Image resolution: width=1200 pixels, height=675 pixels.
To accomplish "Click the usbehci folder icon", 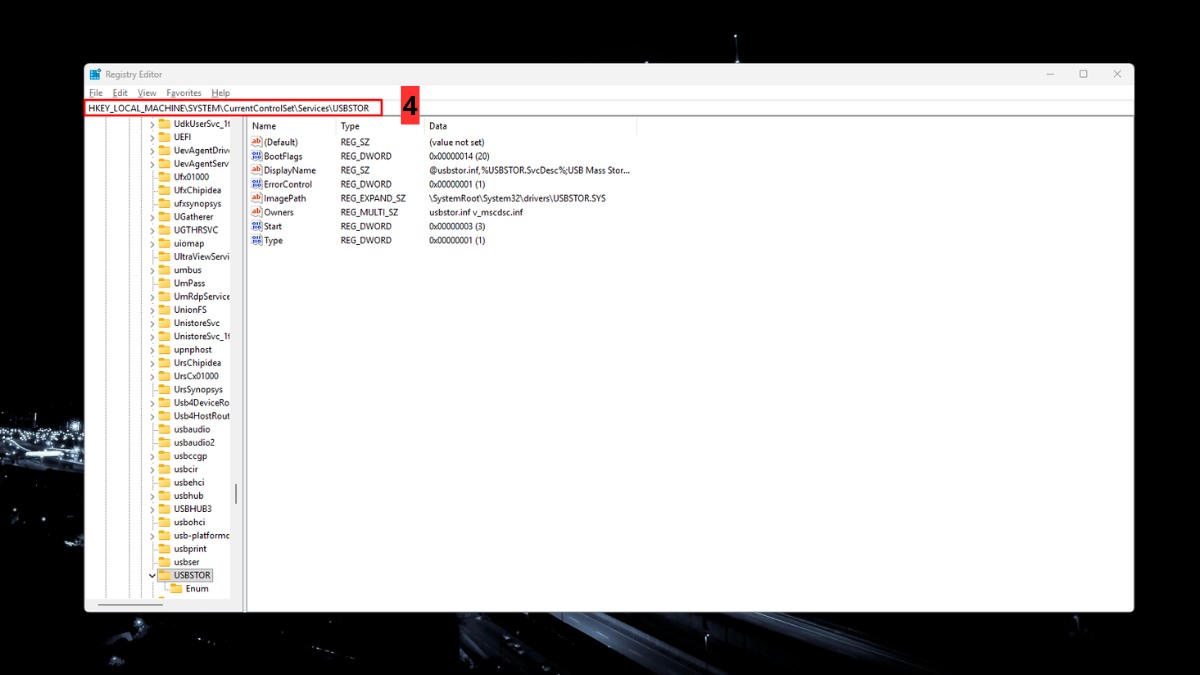I will point(164,482).
